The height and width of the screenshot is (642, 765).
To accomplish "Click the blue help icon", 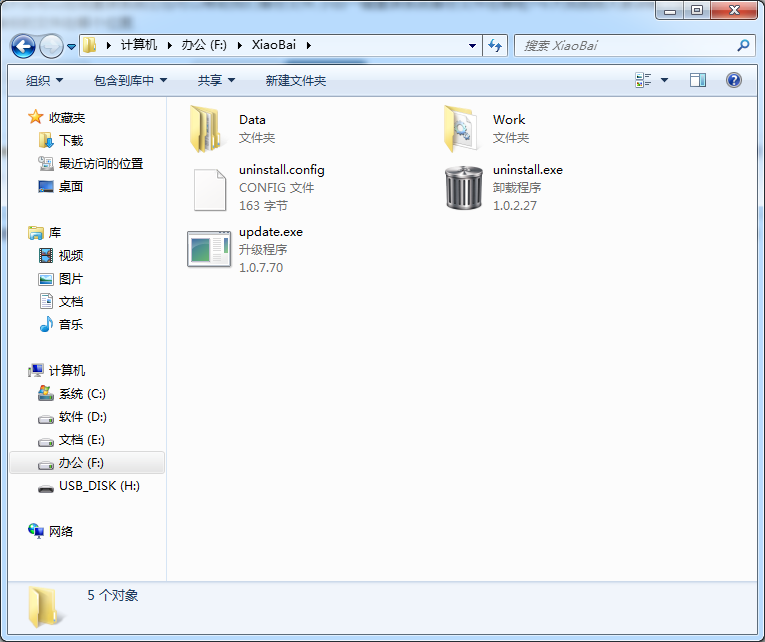I will [733, 80].
